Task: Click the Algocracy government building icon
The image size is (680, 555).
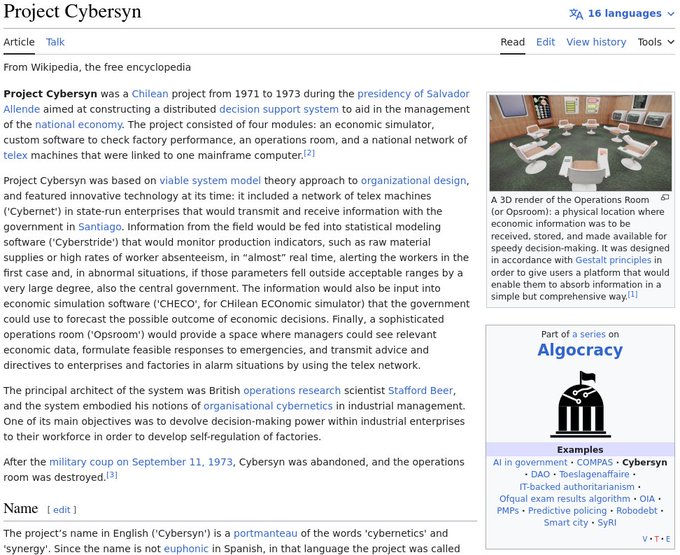Action: click(x=579, y=402)
